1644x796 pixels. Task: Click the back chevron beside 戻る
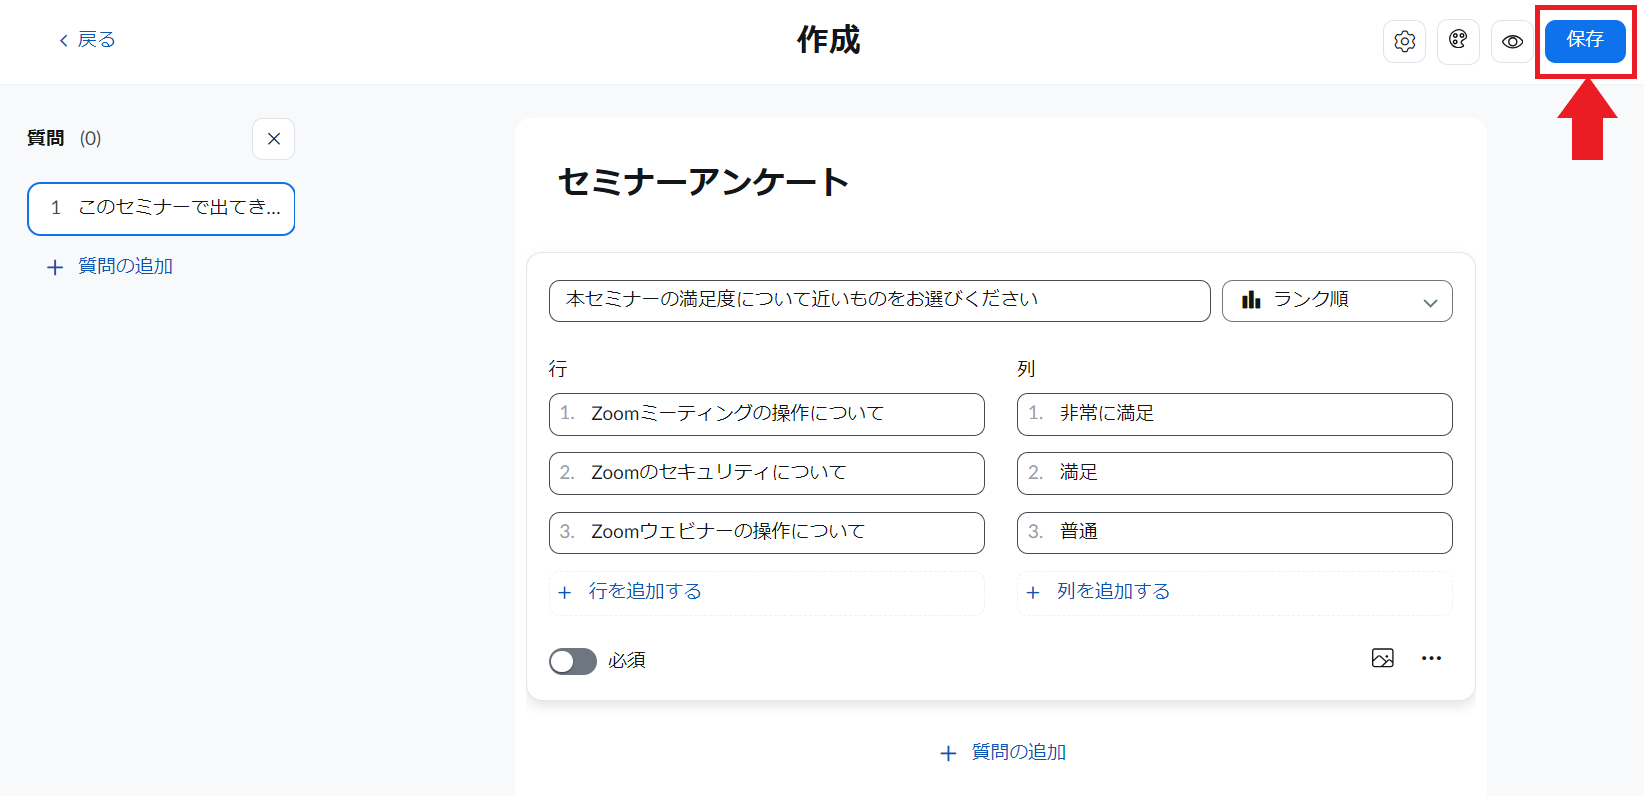coord(63,40)
